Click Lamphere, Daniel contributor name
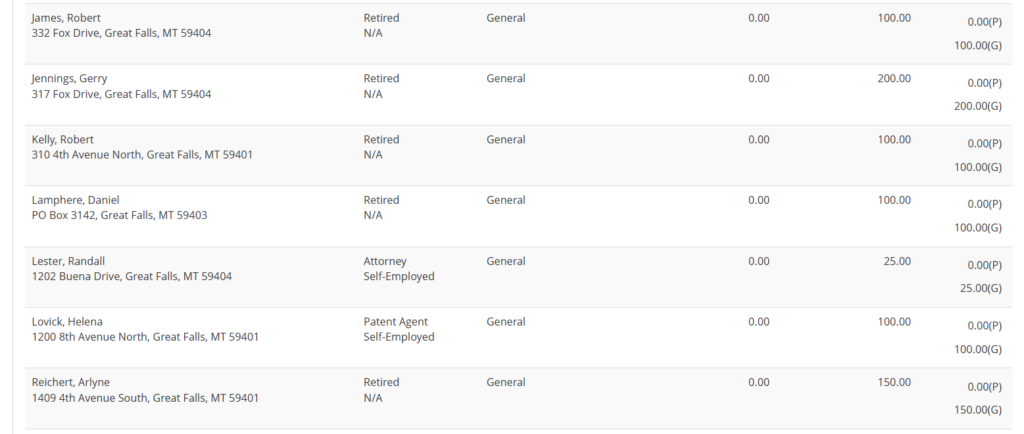 (x=75, y=200)
